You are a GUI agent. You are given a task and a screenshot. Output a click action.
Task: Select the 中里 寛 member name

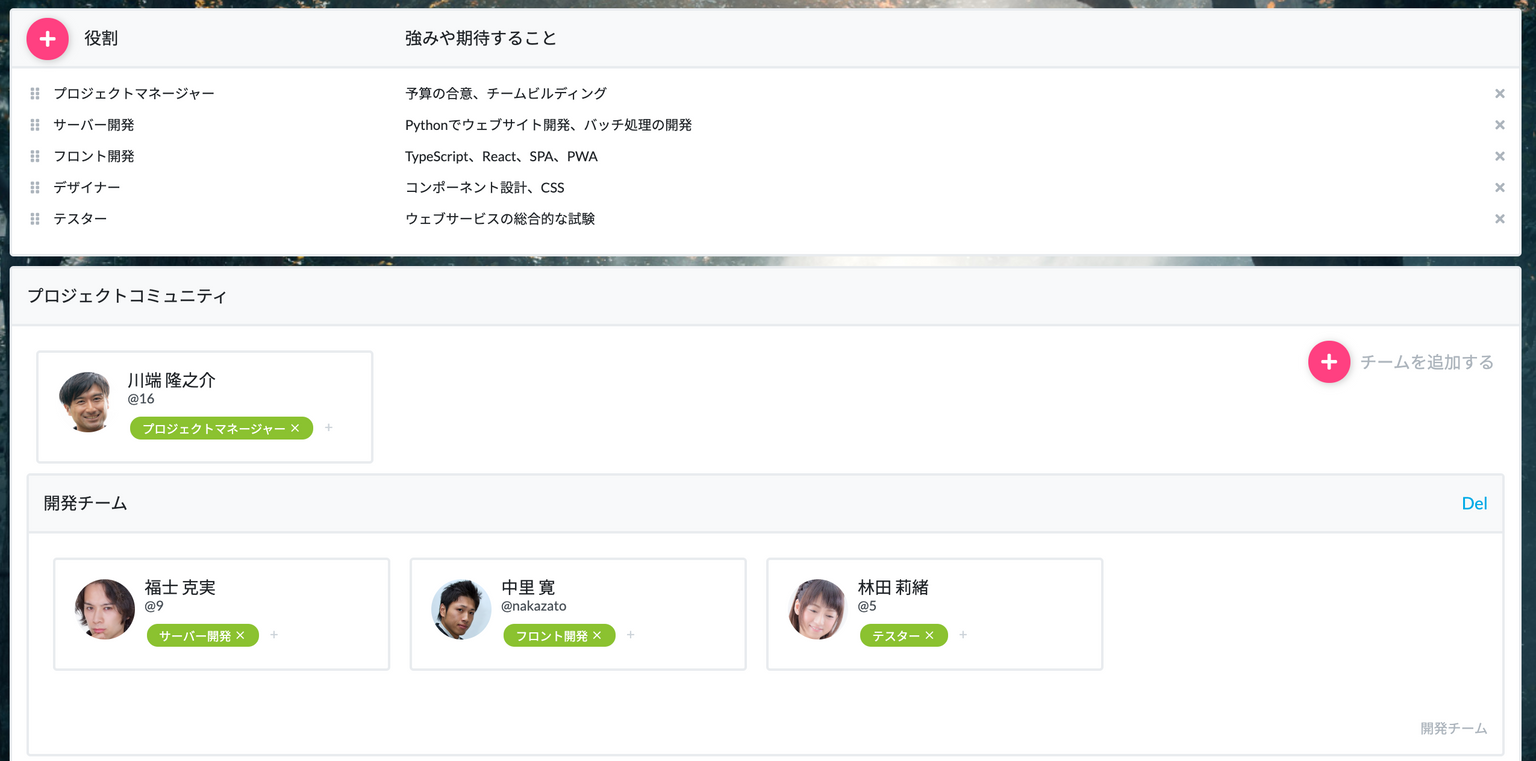click(528, 587)
